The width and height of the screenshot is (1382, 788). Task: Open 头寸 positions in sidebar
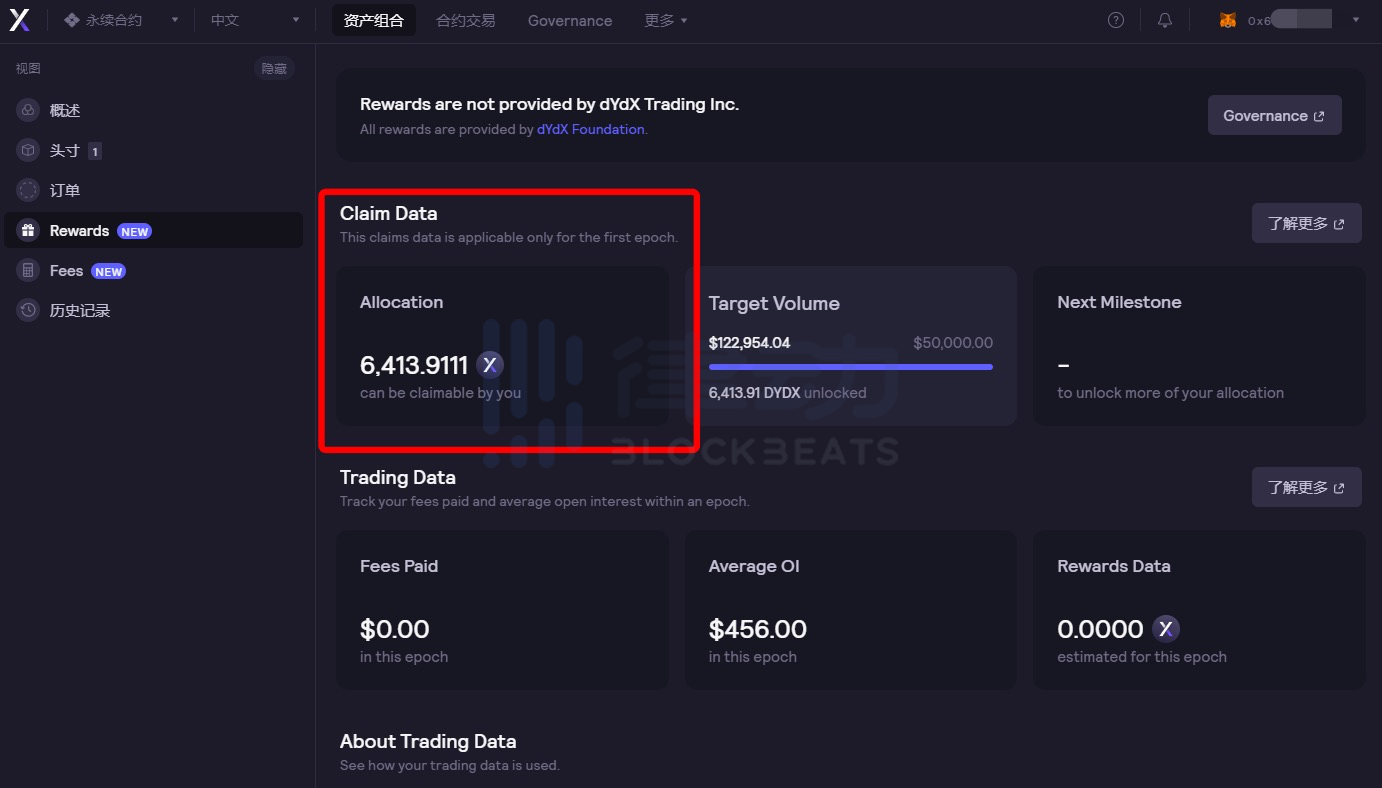pyautogui.click(x=154, y=150)
